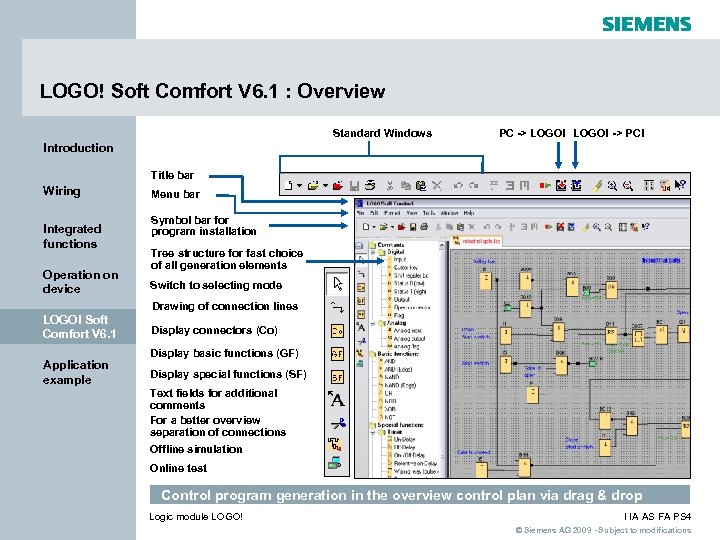
Task: Click the Cut scissors icon in enlarged toolbar
Action: click(390, 186)
